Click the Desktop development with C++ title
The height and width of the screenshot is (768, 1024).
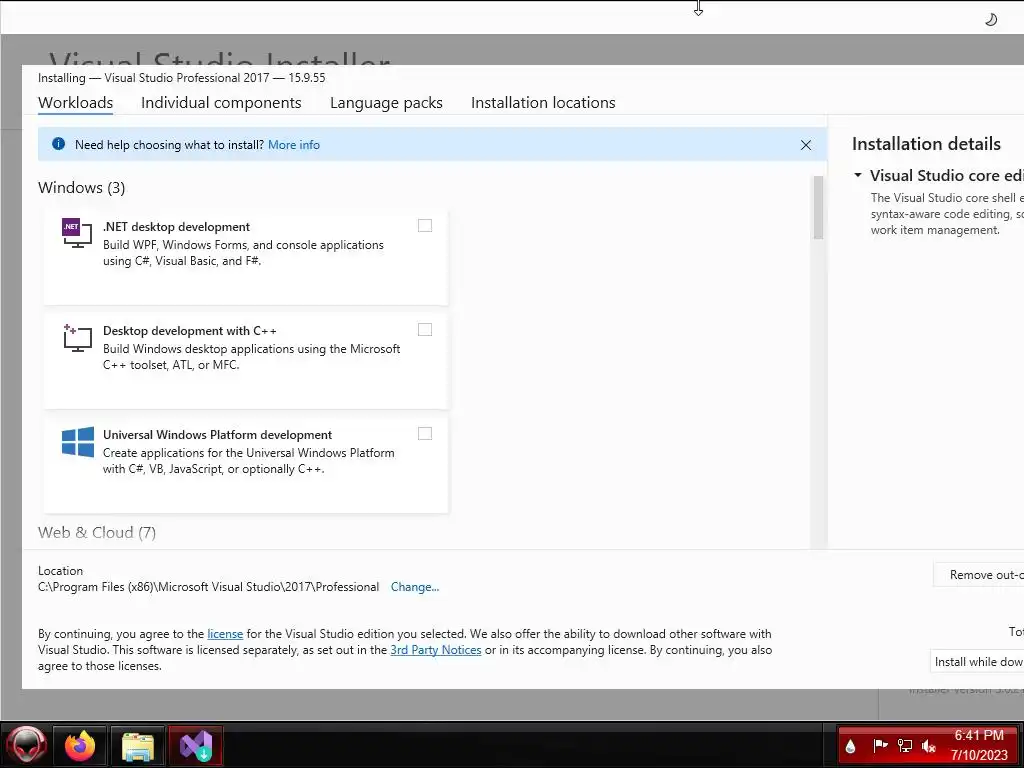[189, 330]
